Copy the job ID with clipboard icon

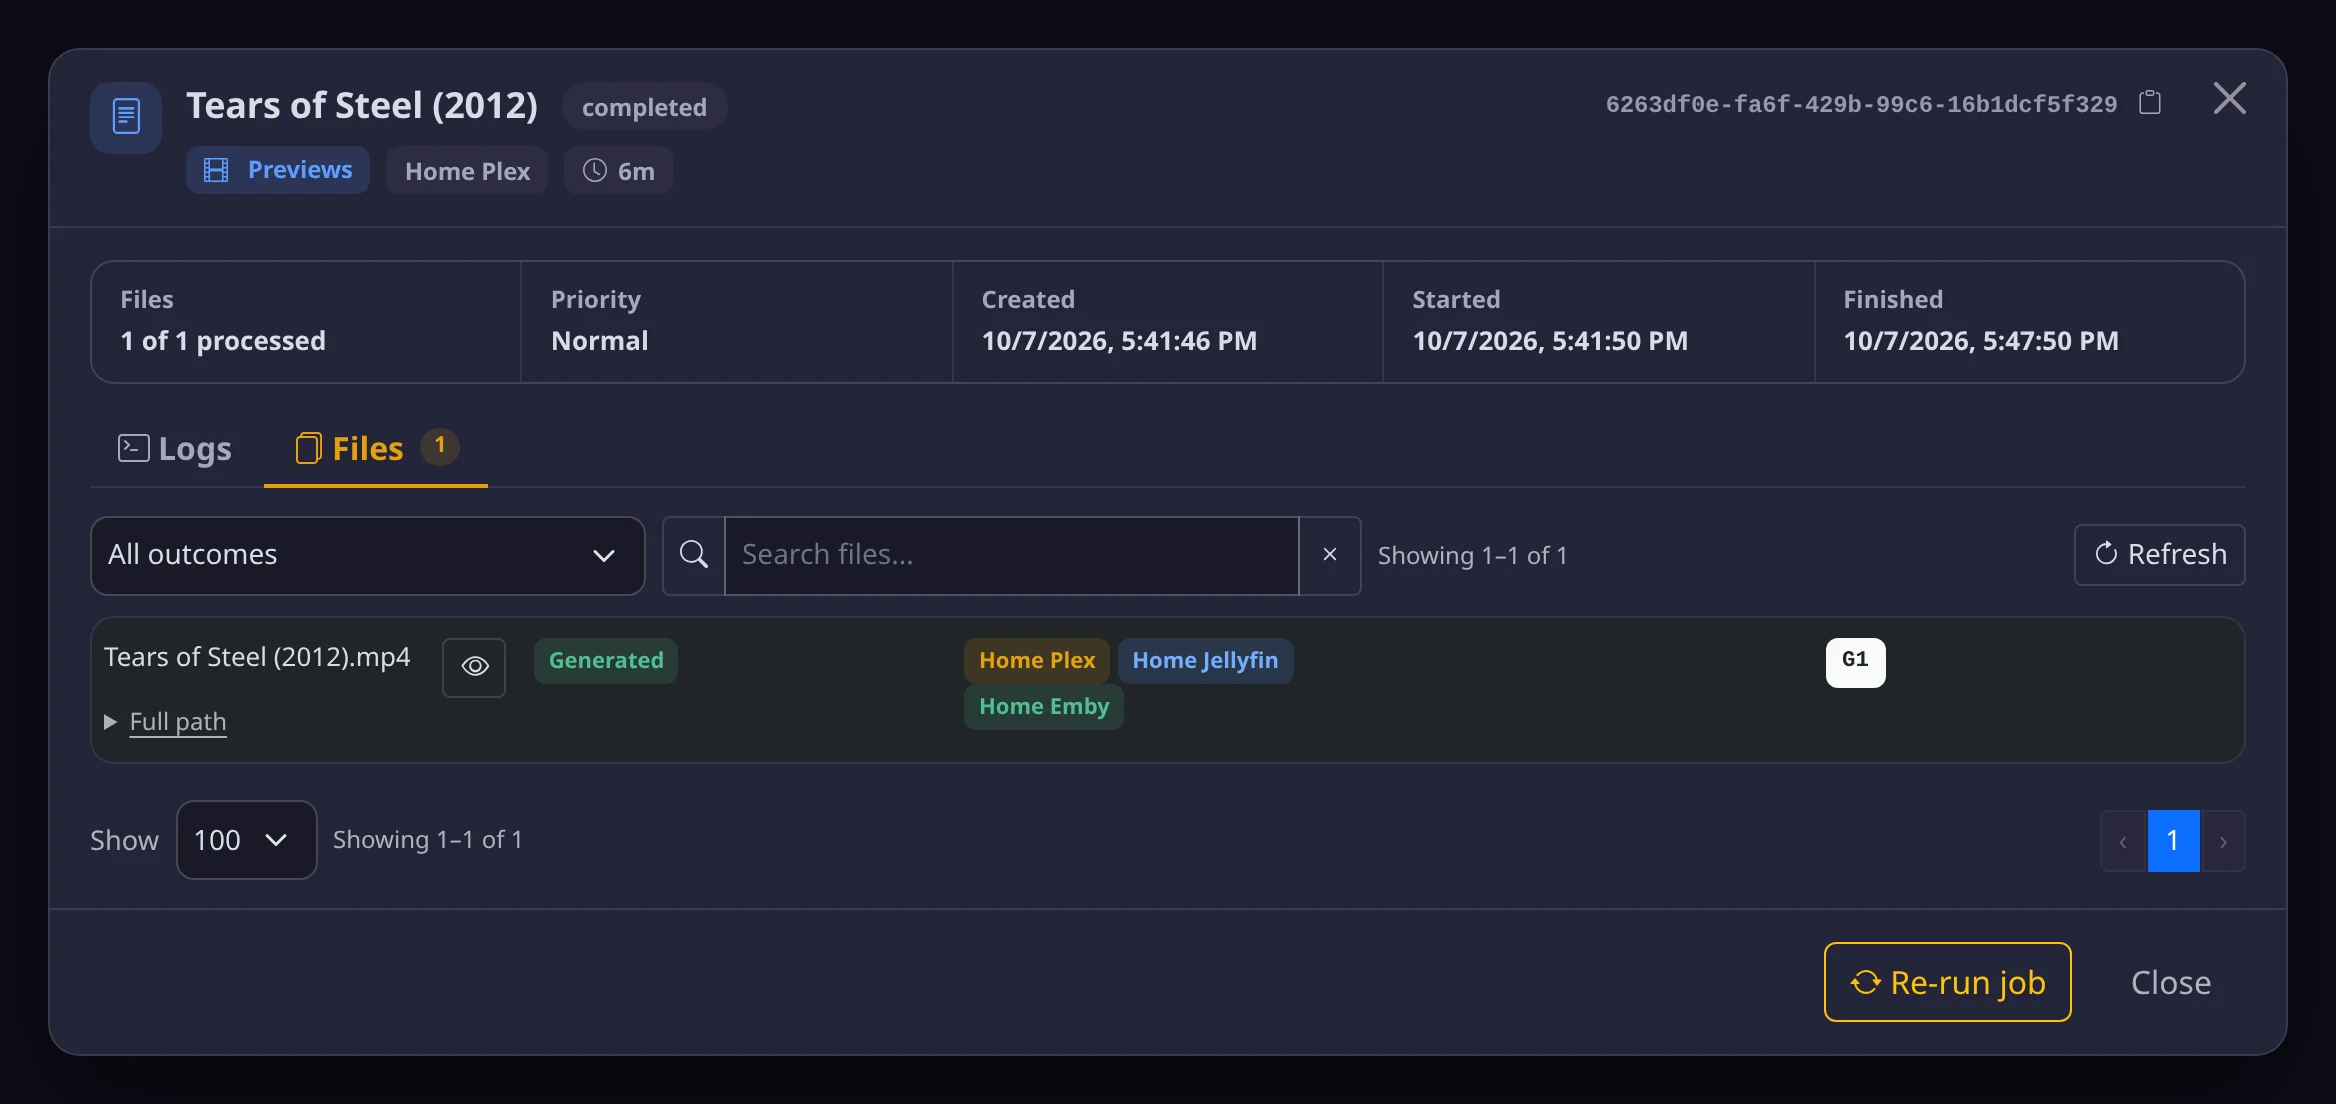(x=2150, y=103)
